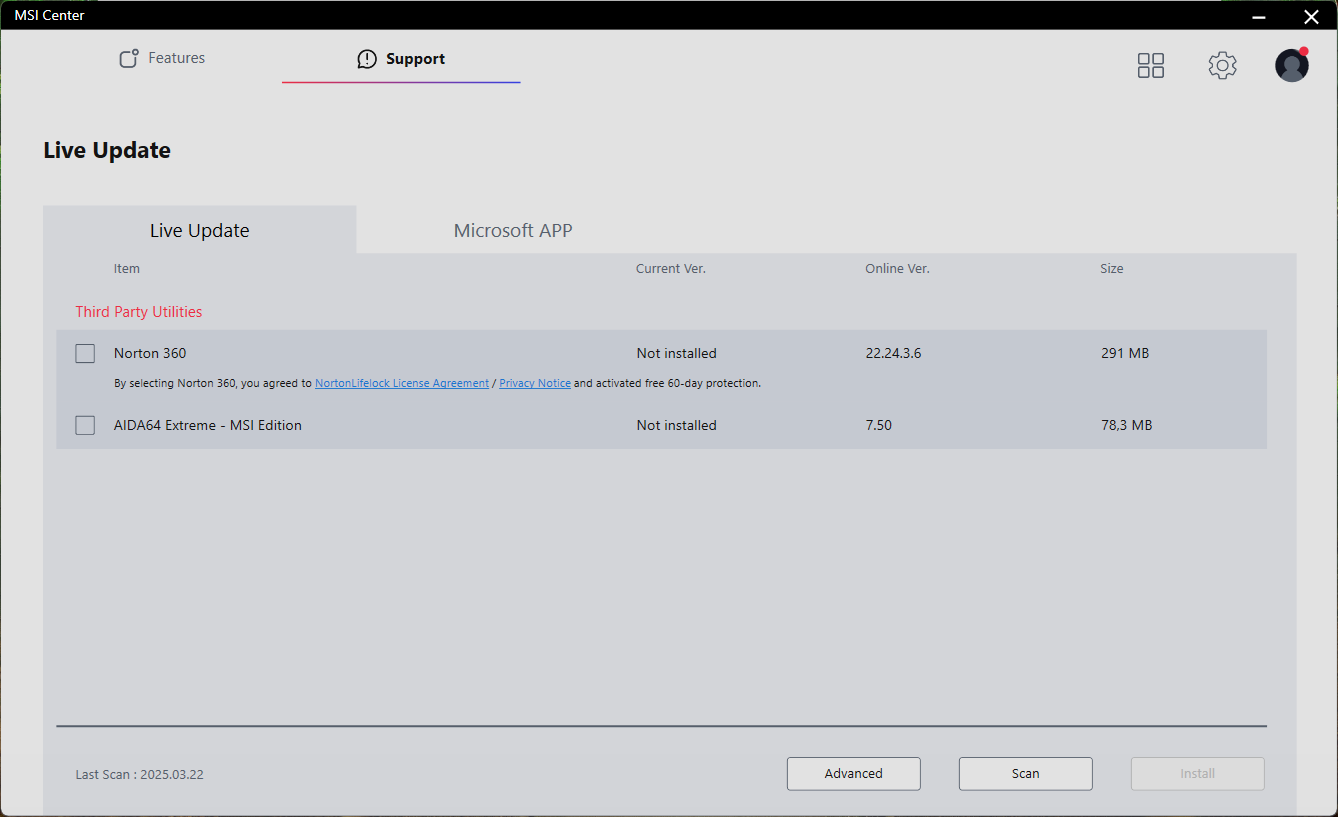
Task: Click the Current Ver. column header
Action: pyautogui.click(x=671, y=269)
